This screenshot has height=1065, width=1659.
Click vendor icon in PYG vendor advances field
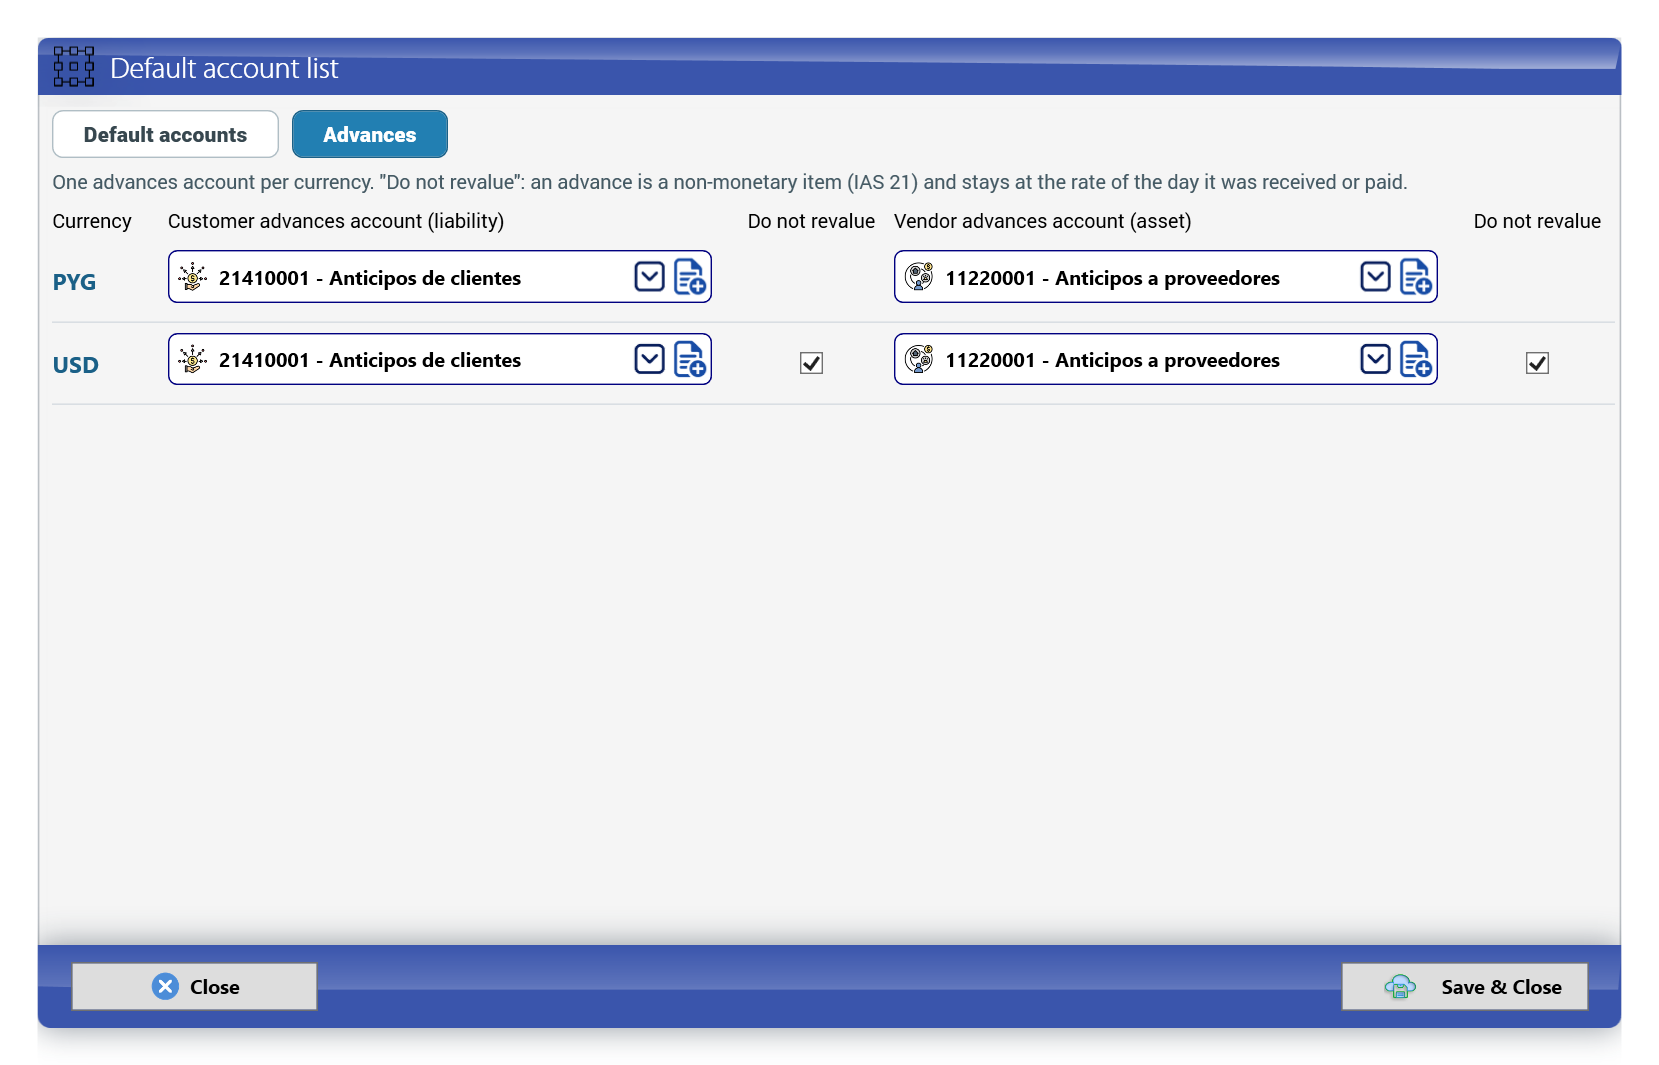coord(919,277)
